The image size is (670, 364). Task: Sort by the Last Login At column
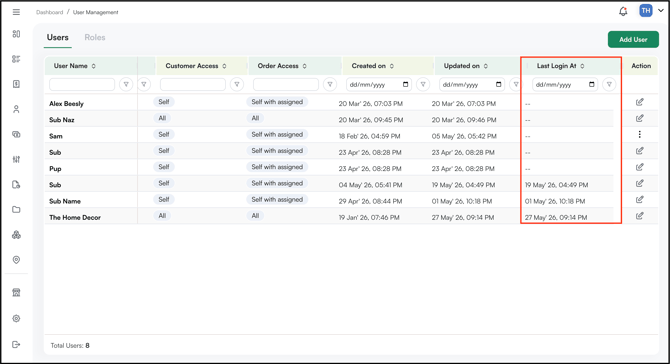pyautogui.click(x=582, y=66)
